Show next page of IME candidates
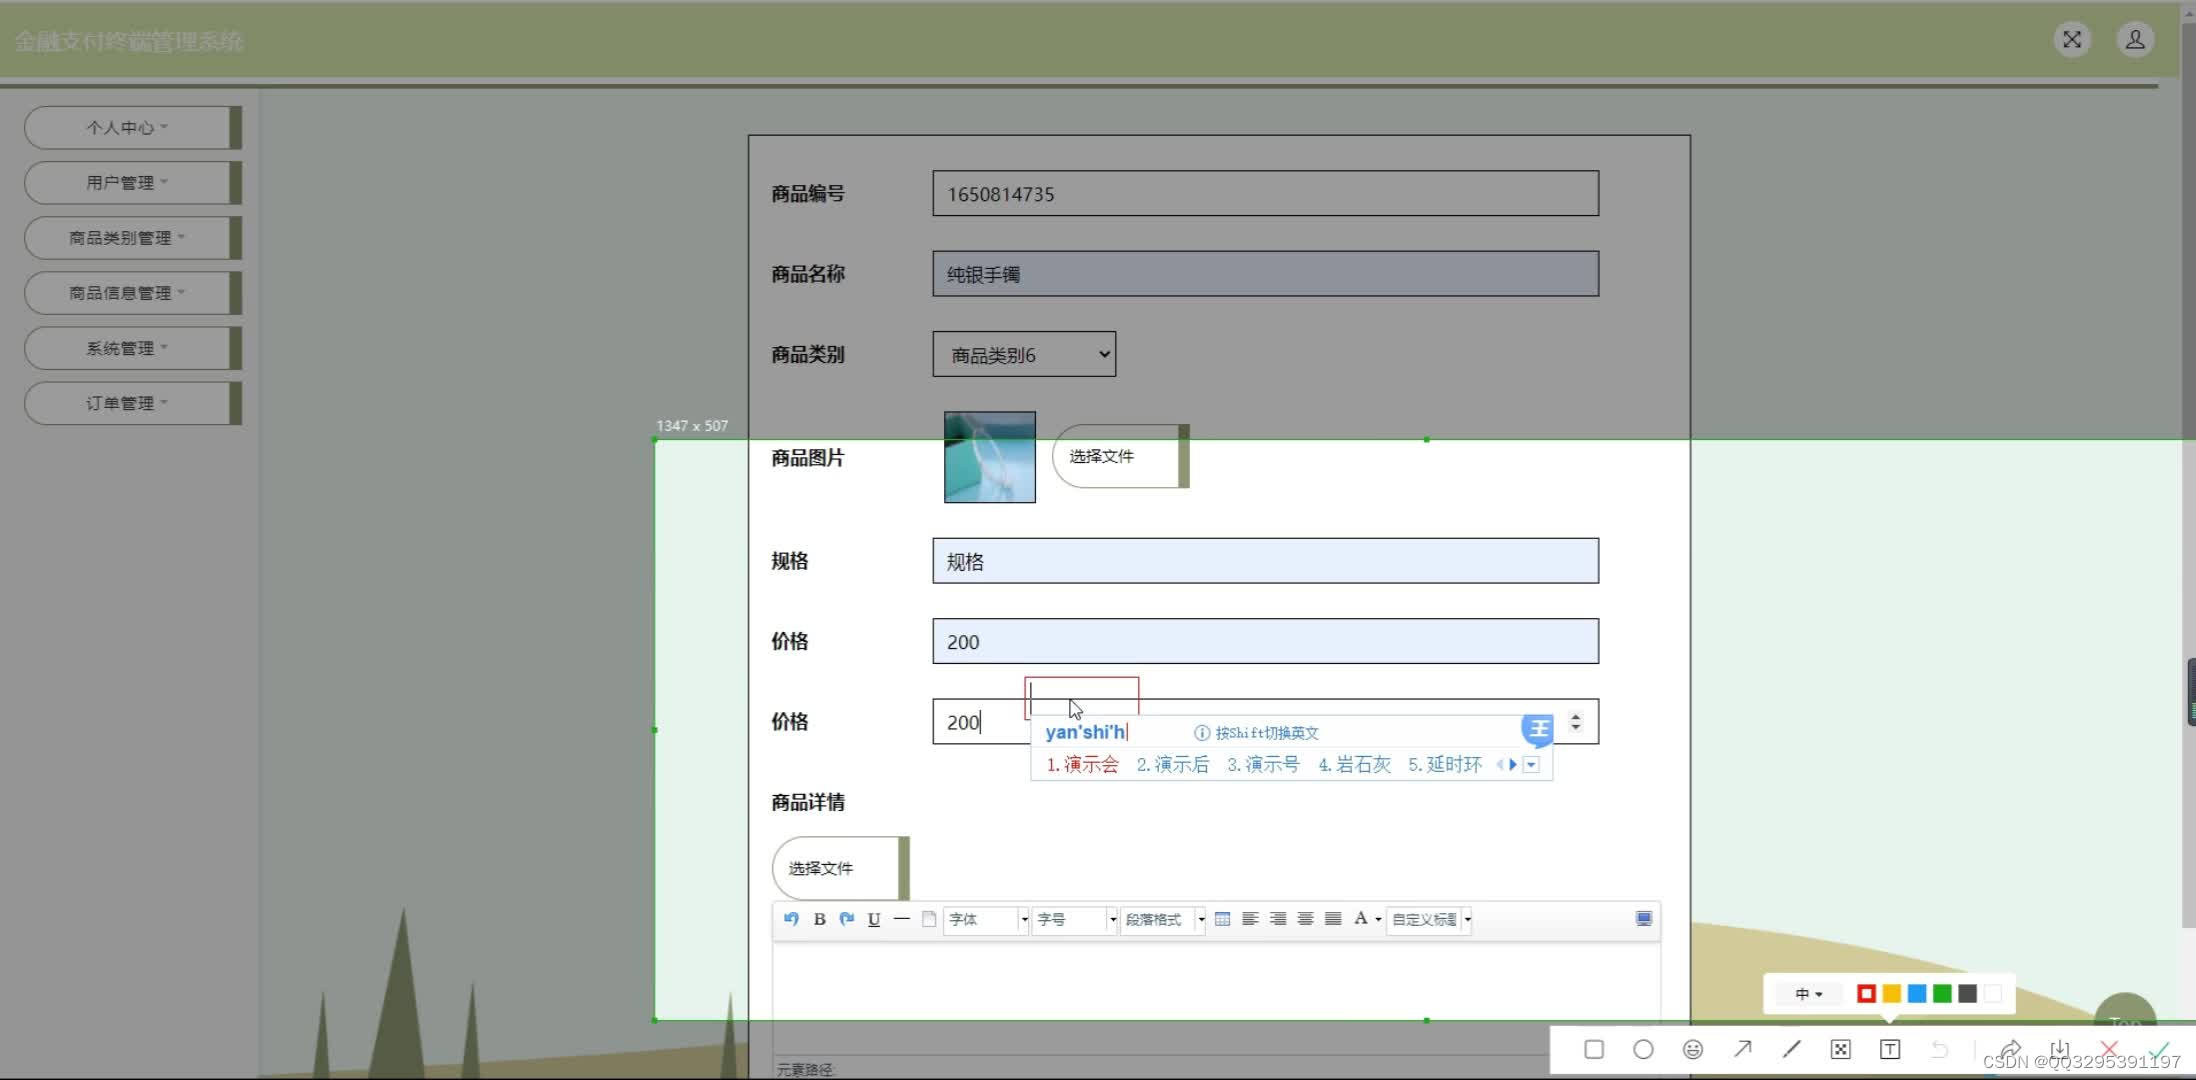2196x1080 pixels. tap(1513, 765)
